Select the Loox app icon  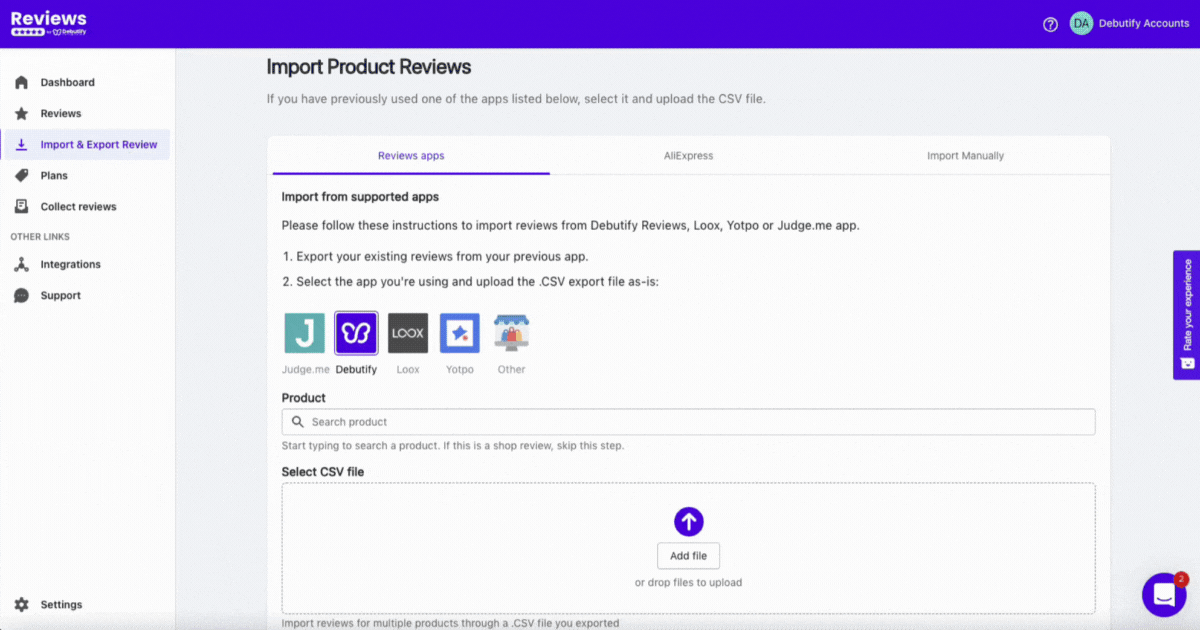pos(408,333)
